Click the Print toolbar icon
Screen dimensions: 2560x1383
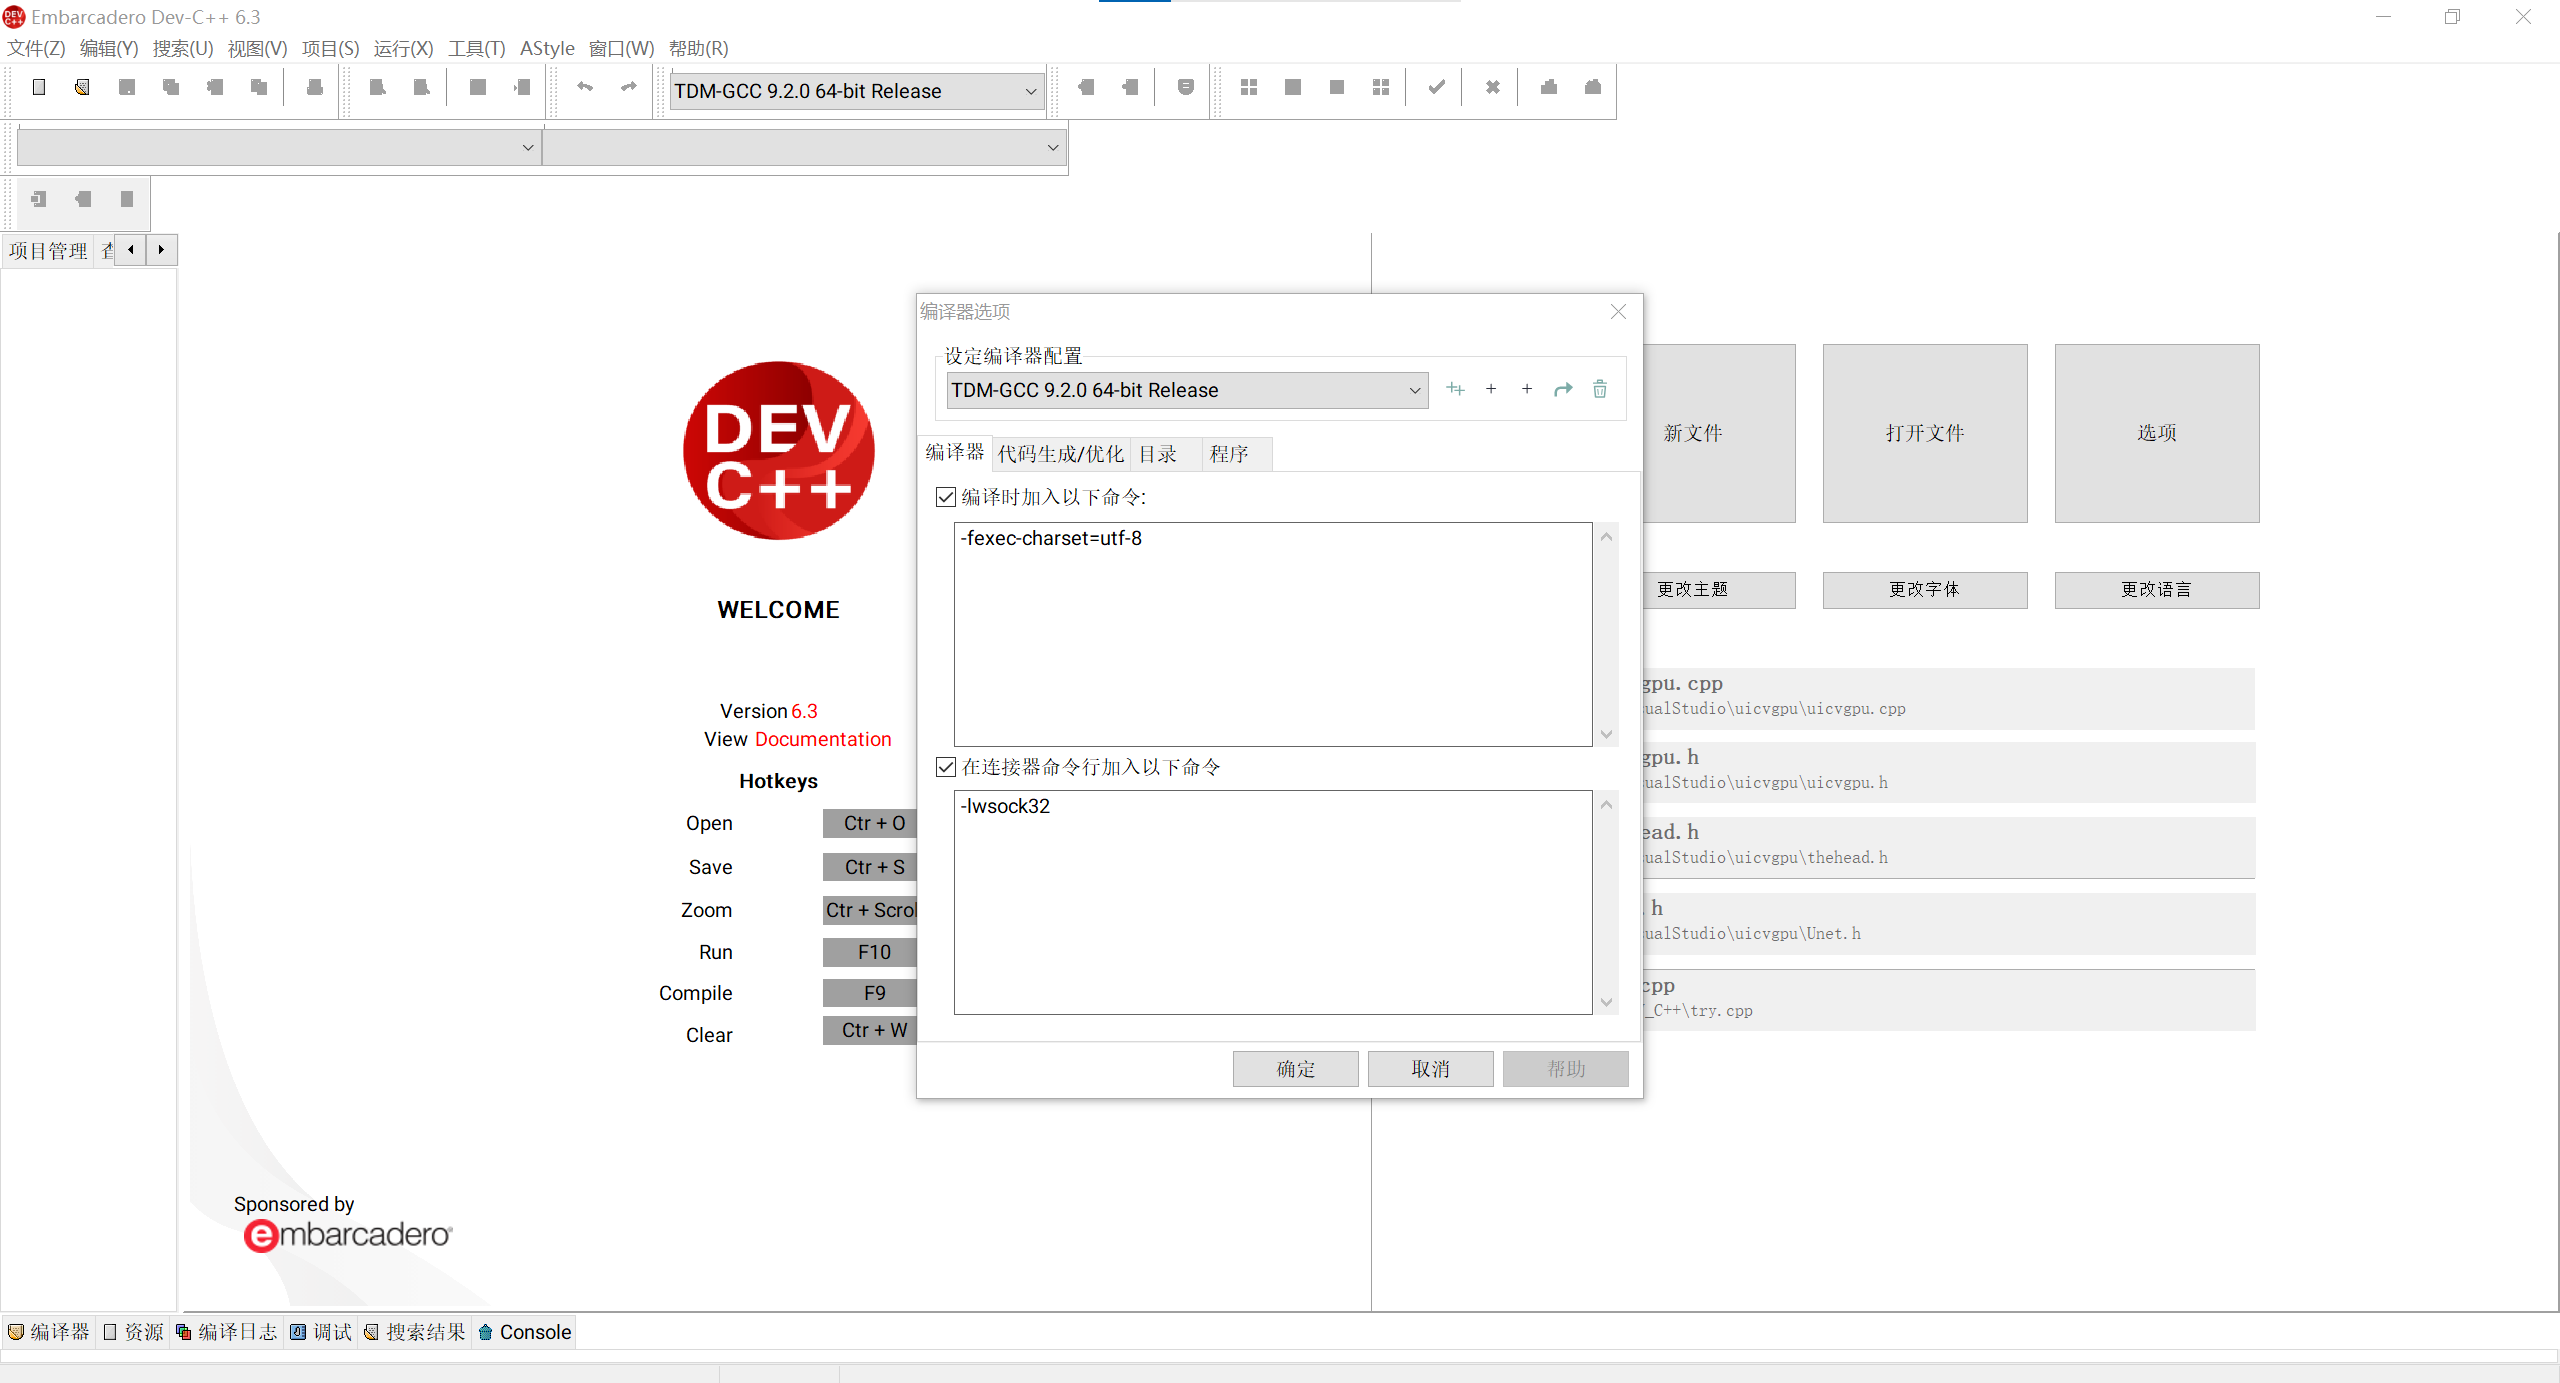315,87
